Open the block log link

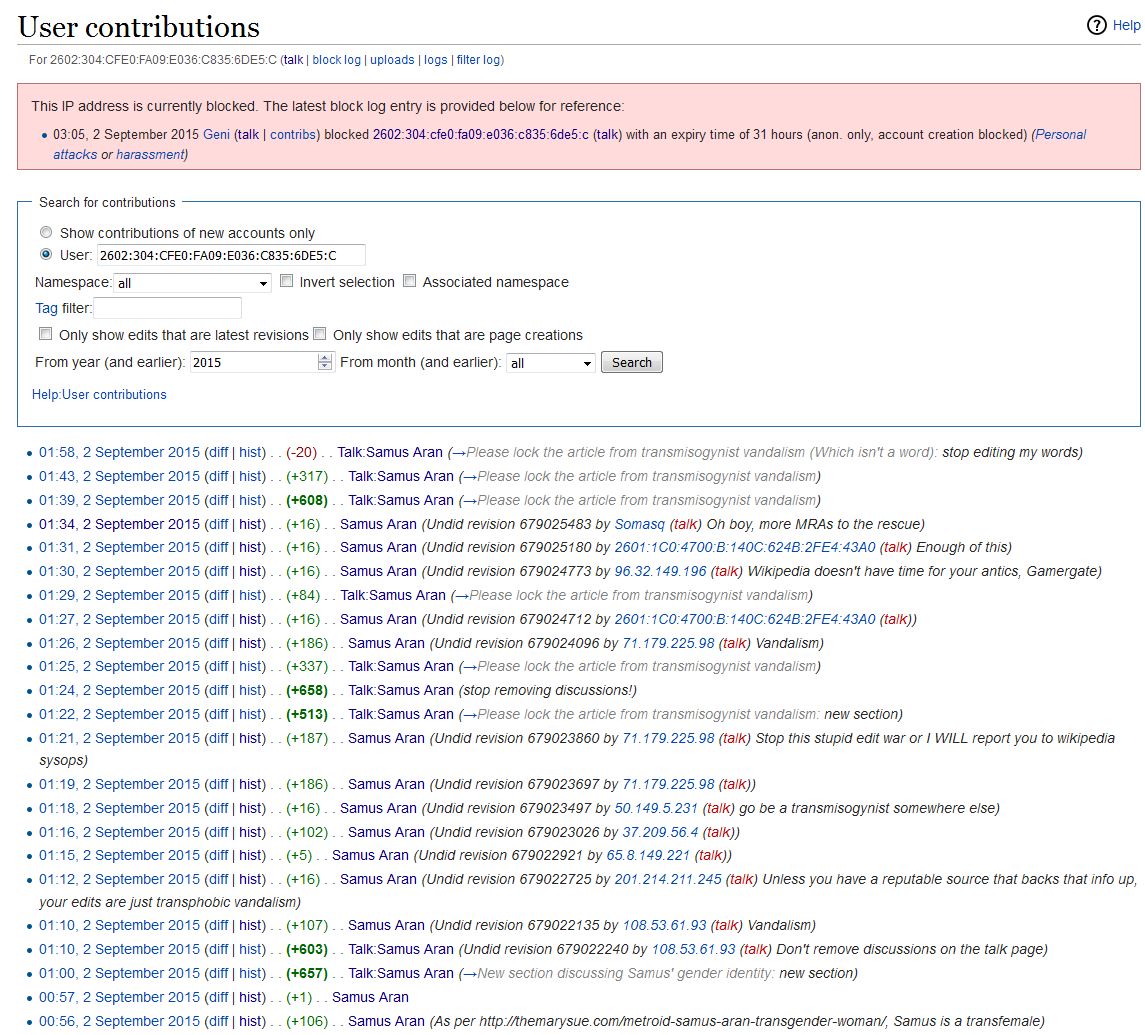pyautogui.click(x=337, y=60)
